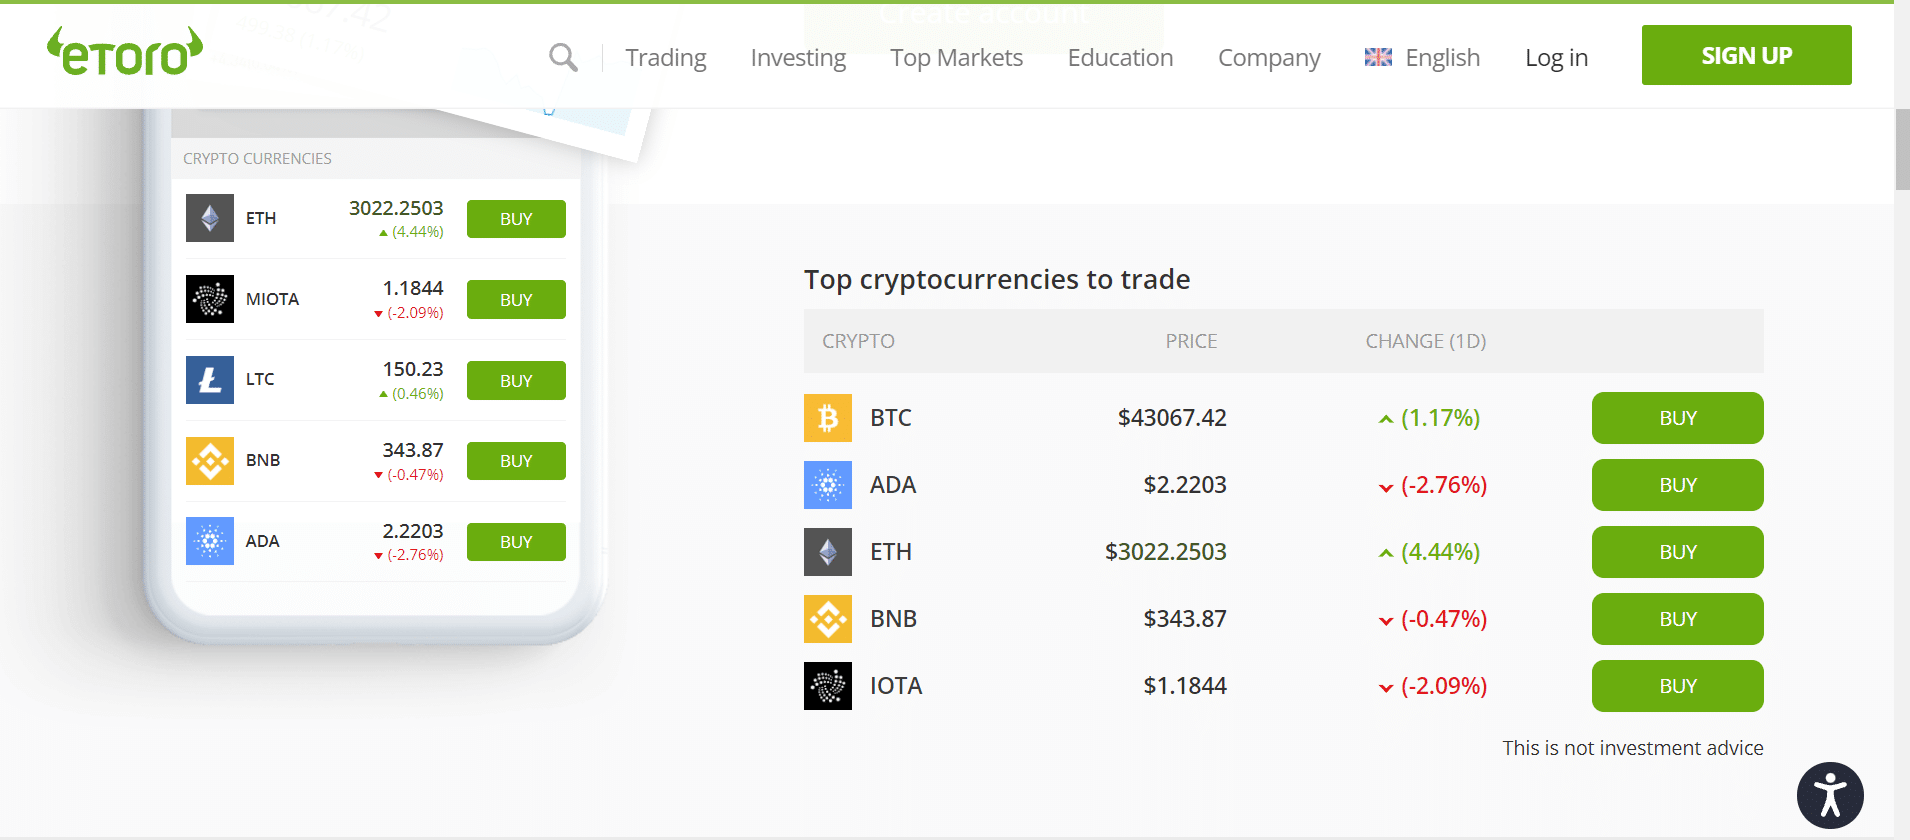Click the vertical page scrollbar thumb

pos(1902,149)
